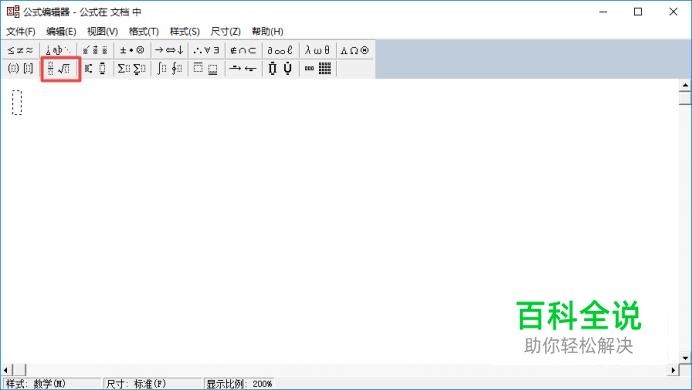The image size is (692, 390).
Task: Open the uppercase Greek palette (Λ Ω)
Action: pyautogui.click(x=354, y=50)
